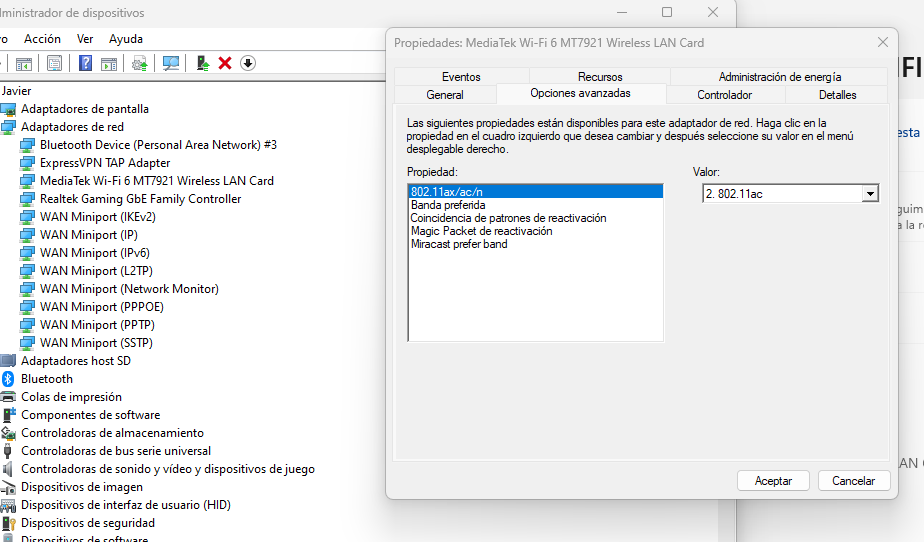Open the Valor dropdown showing 802.11ac
The width and height of the screenshot is (924, 542).
pos(870,194)
